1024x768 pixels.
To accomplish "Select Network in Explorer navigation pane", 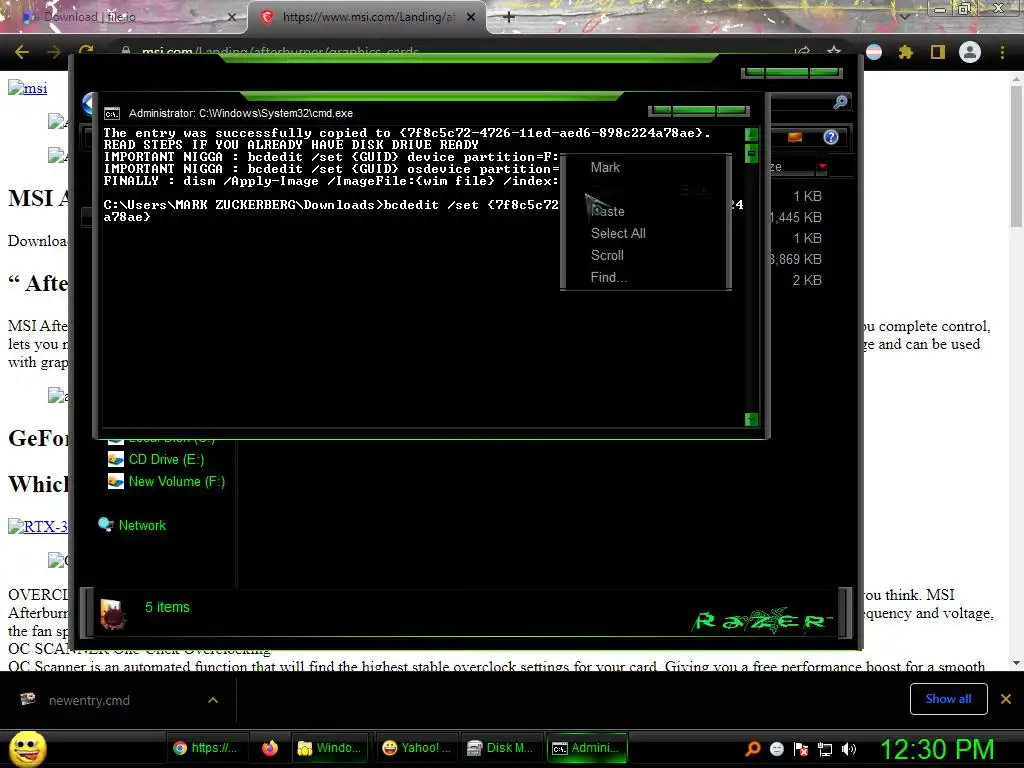I will click(132, 525).
